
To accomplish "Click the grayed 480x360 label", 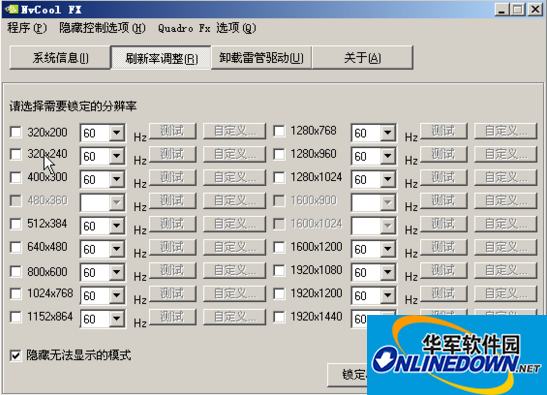I will [x=47, y=200].
